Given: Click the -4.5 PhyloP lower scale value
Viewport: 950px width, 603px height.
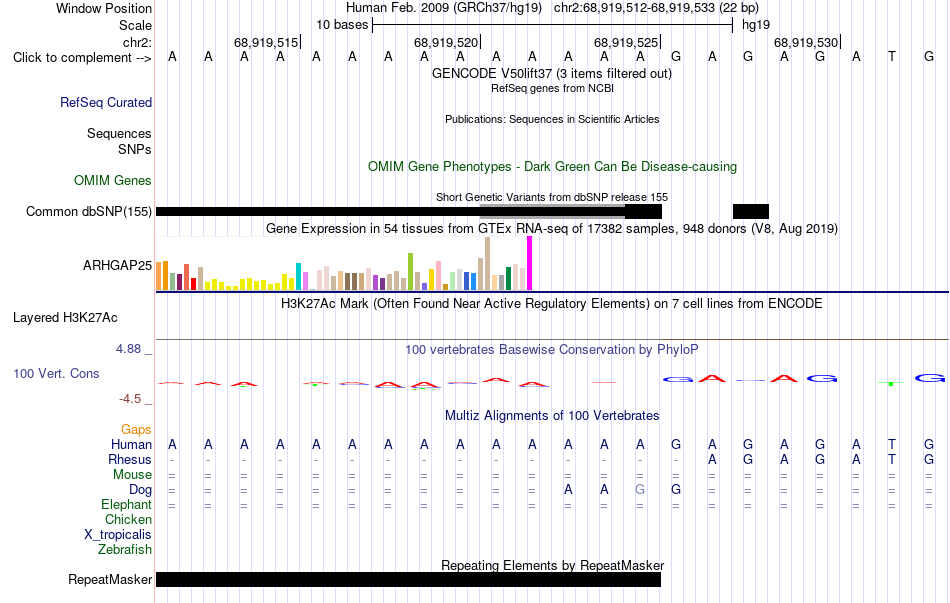Looking at the screenshot, I should 130,399.
